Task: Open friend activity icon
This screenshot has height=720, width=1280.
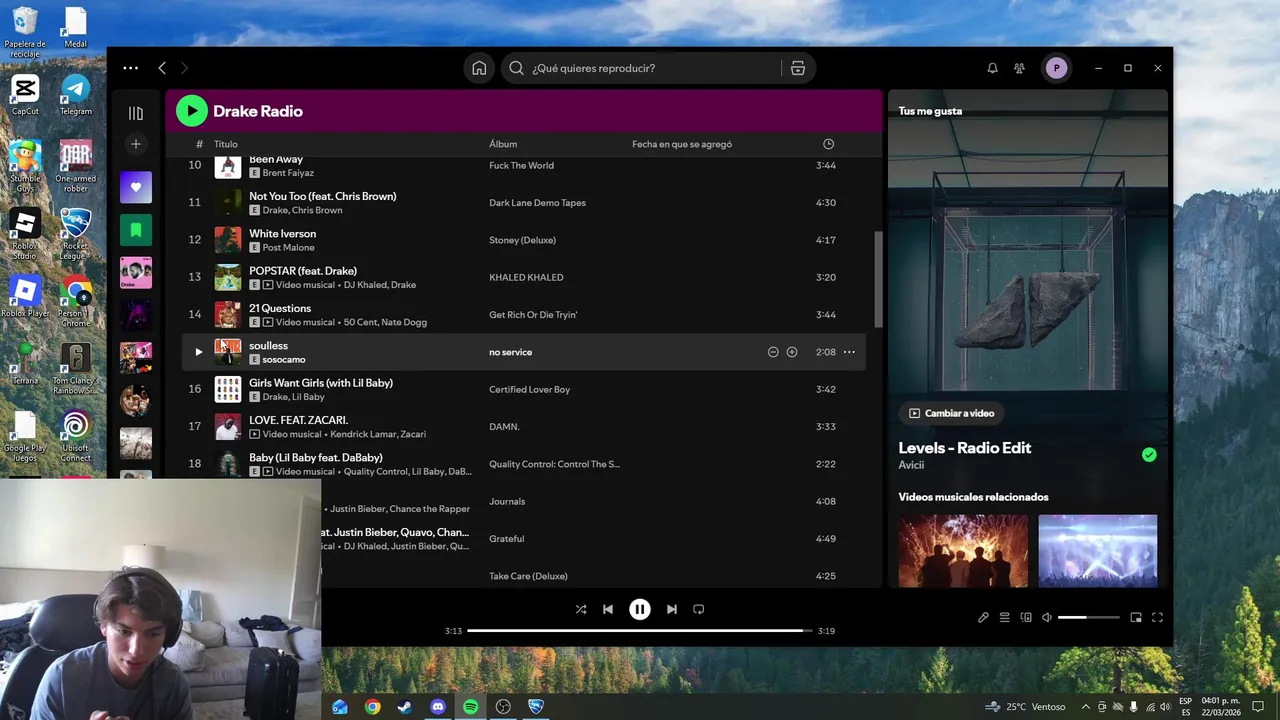Action: (1019, 68)
